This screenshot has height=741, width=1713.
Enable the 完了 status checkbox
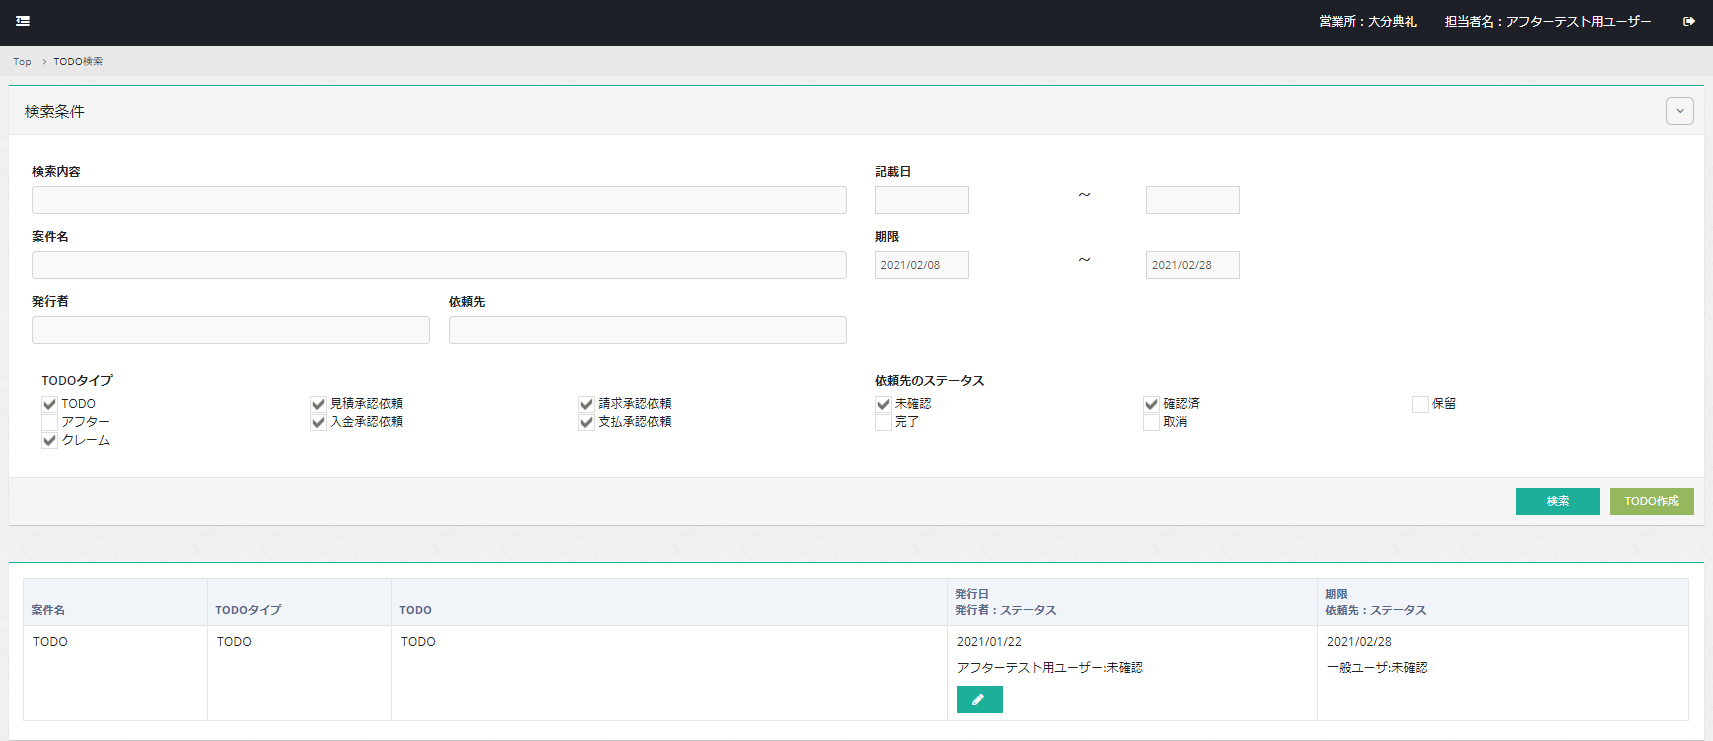883,422
